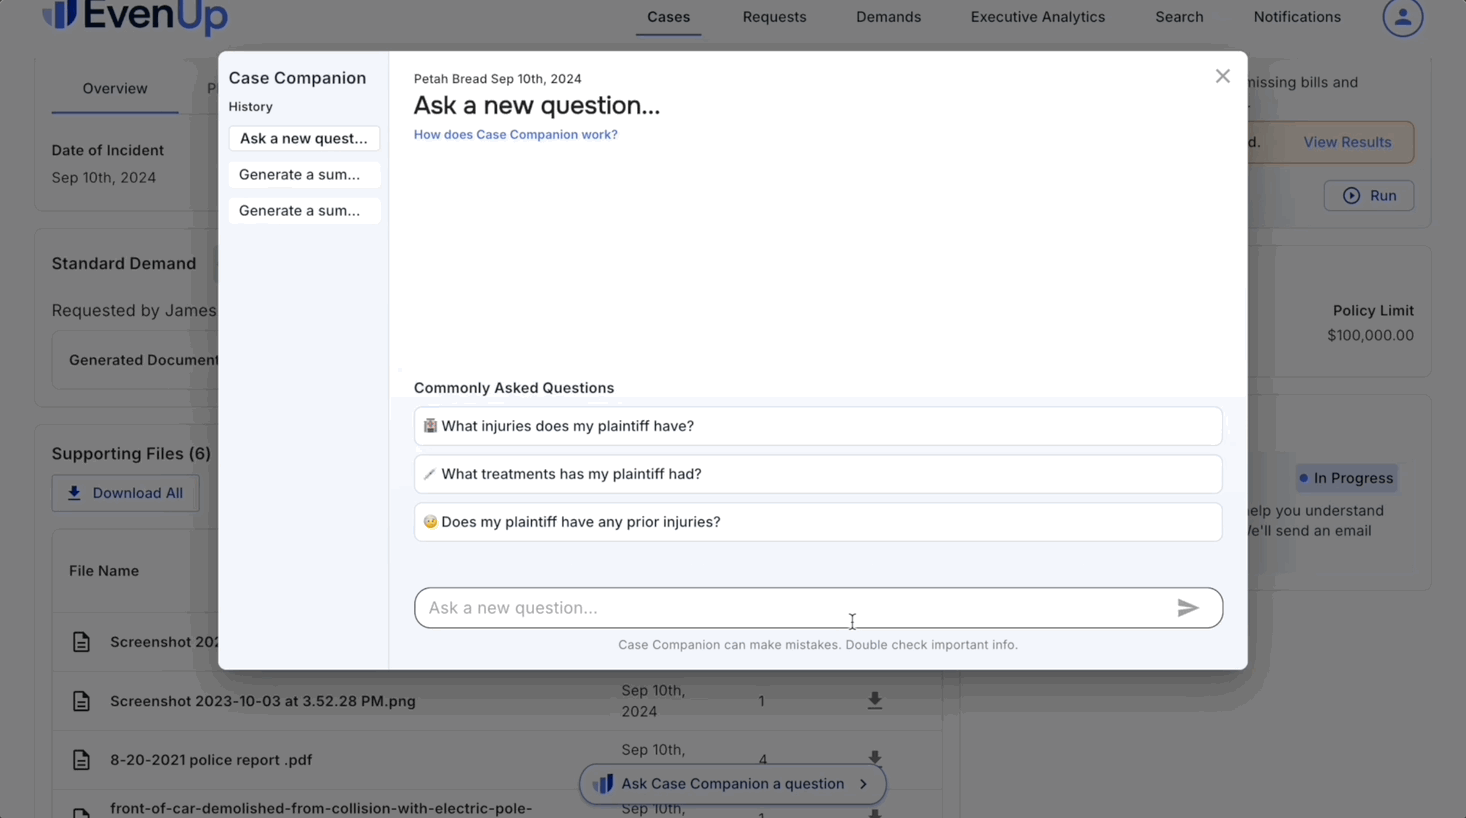1466x818 pixels.
Task: Expand Ask Case Companion a question chevron
Action: tap(863, 784)
